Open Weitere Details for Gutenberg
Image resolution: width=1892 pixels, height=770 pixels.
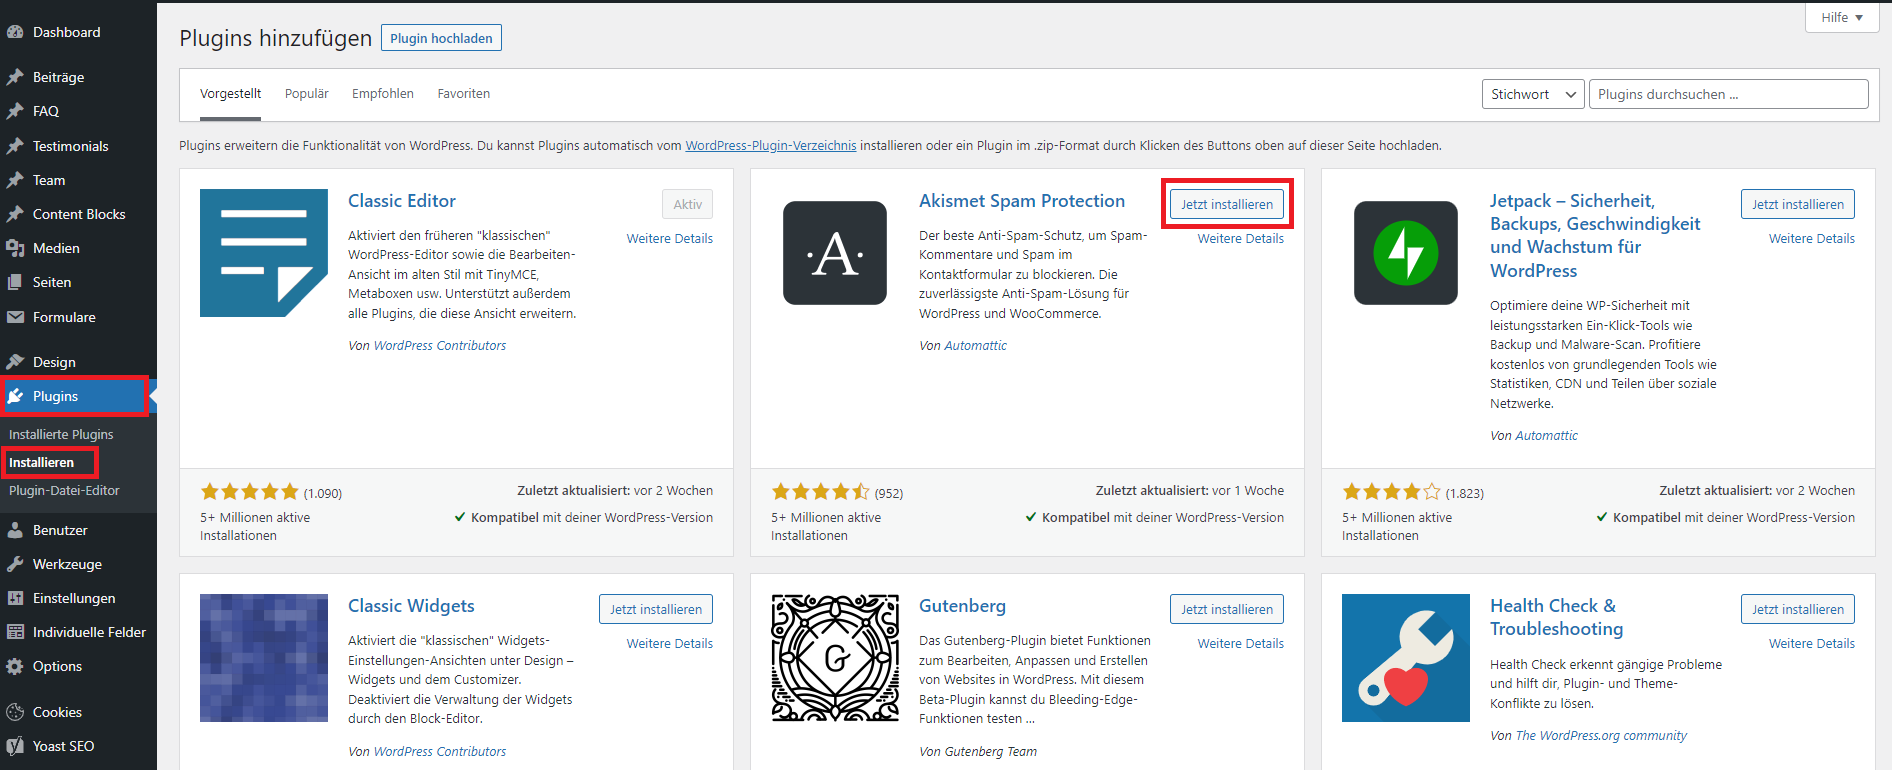(x=1241, y=643)
